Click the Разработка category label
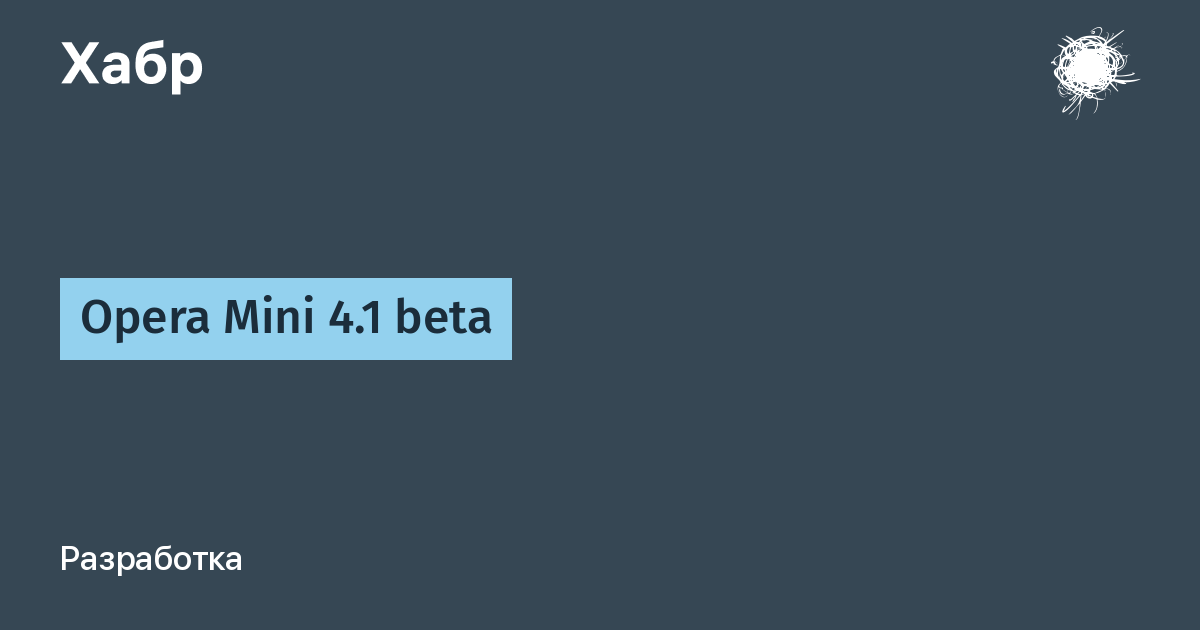1200x630 pixels. click(x=151, y=559)
